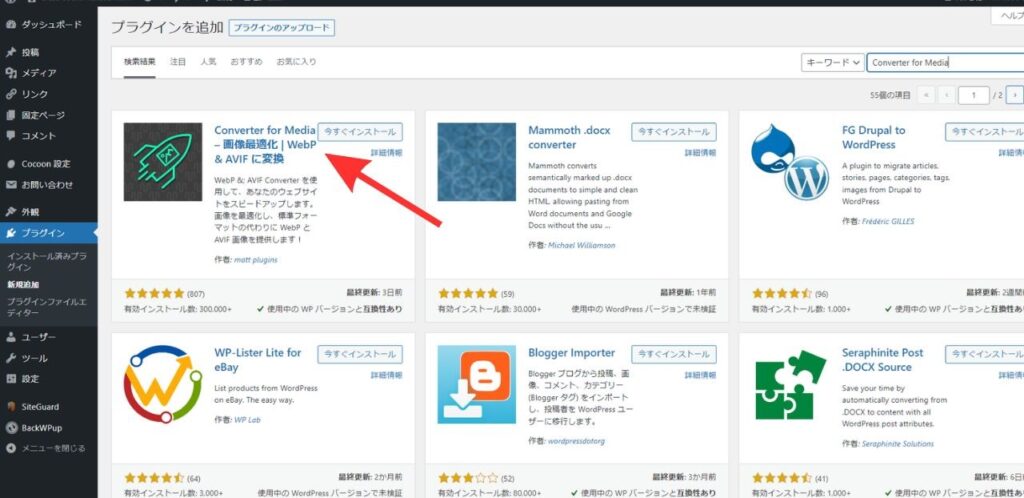Click the メディア media icon
Viewport: 1024px width, 498px height.
pos(10,73)
